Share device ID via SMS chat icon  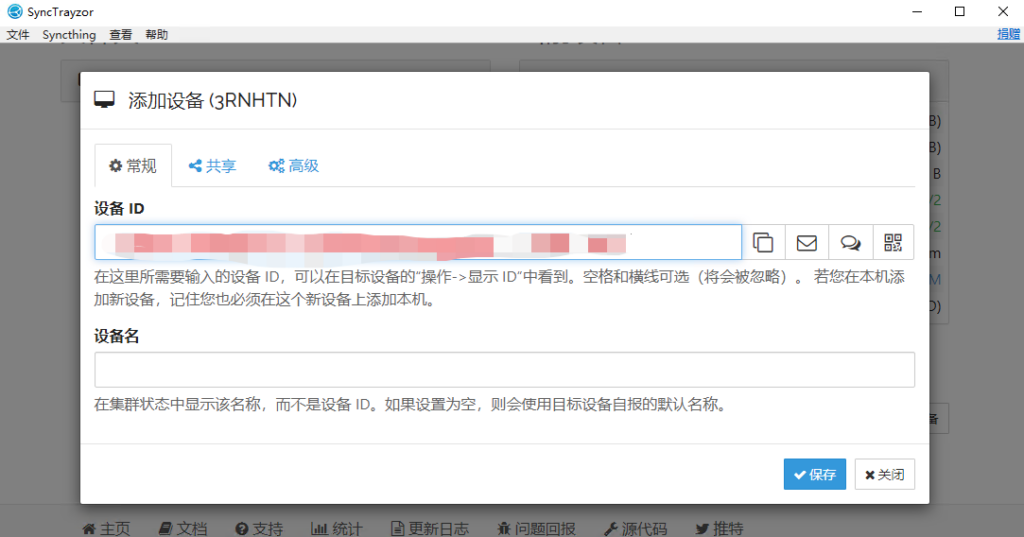(x=850, y=242)
